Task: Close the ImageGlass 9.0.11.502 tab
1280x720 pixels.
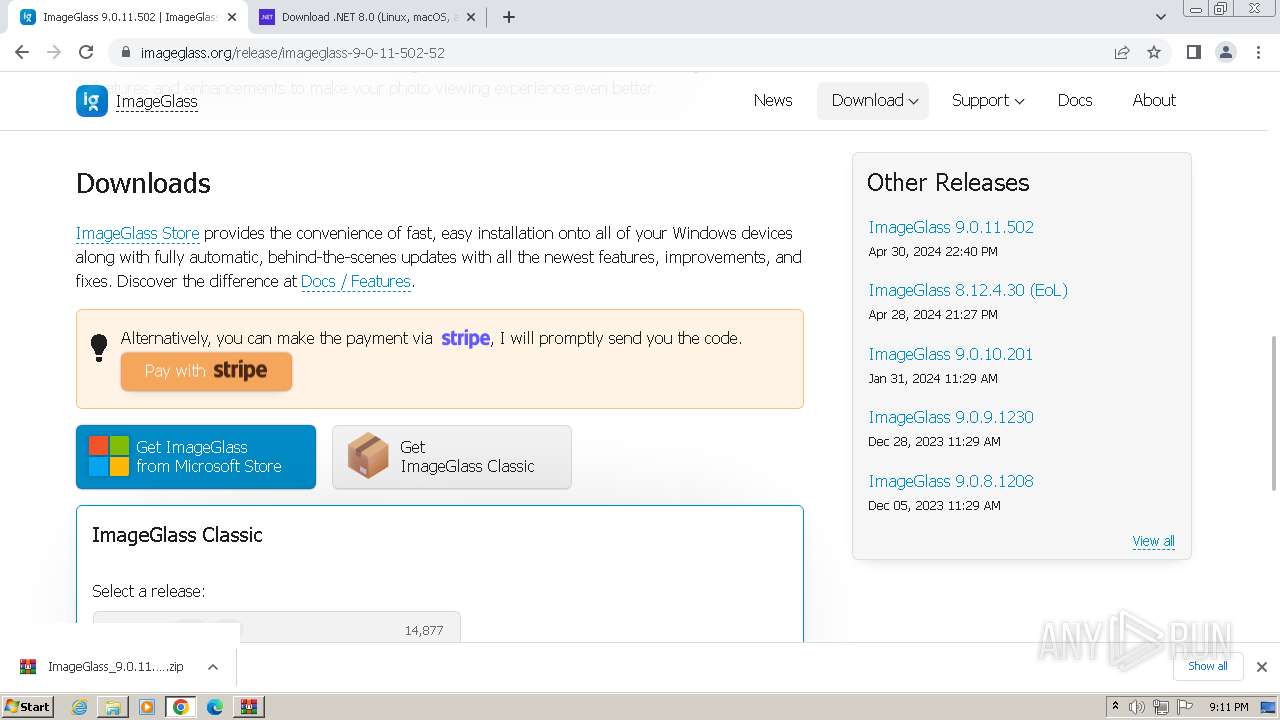Action: coord(232,17)
